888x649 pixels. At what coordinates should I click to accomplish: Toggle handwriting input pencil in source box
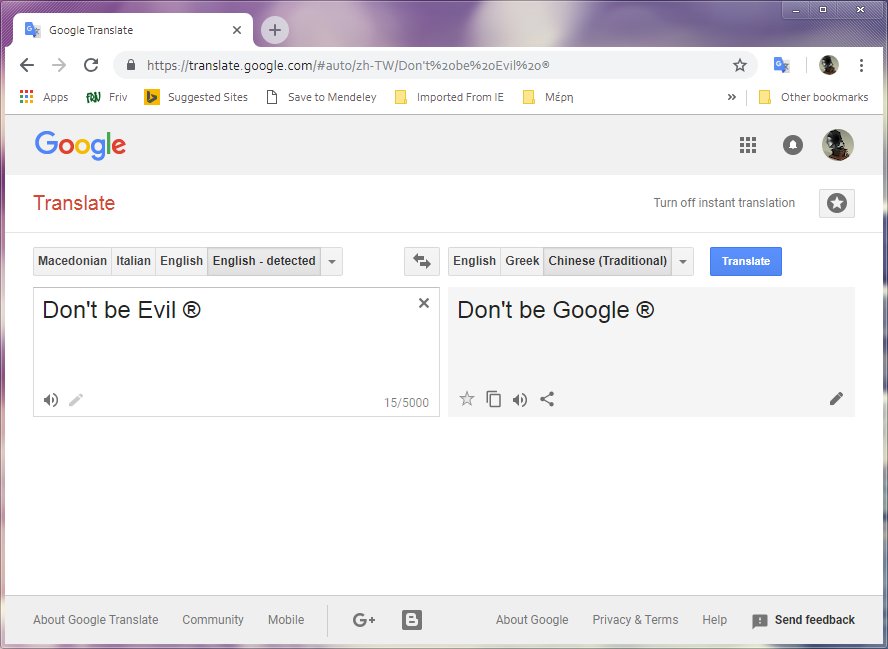point(76,400)
